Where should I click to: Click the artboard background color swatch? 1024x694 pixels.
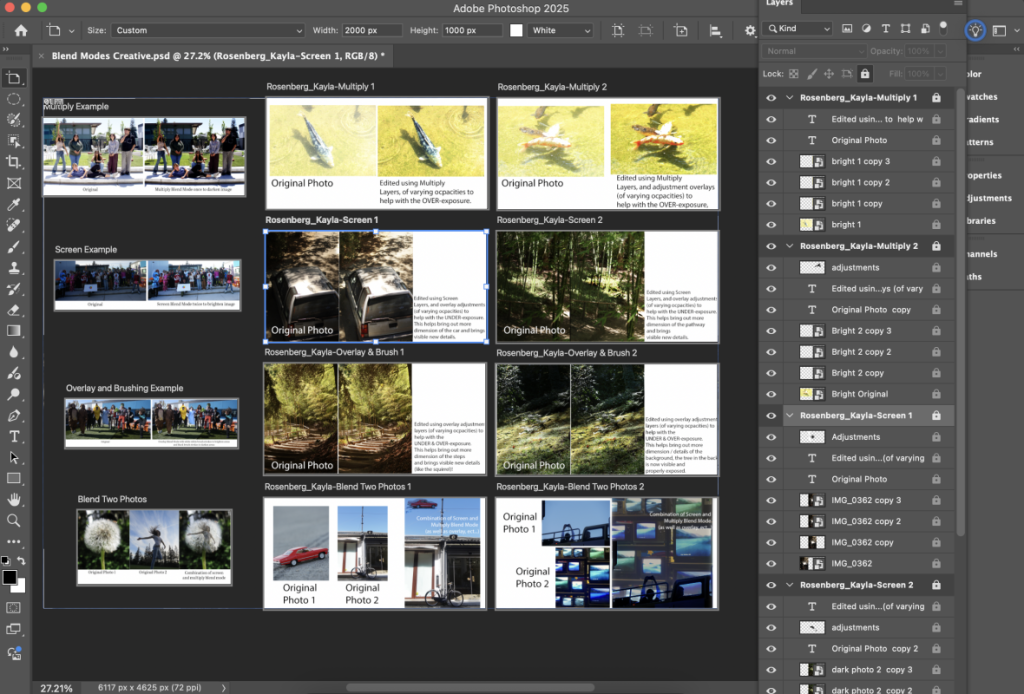516,30
